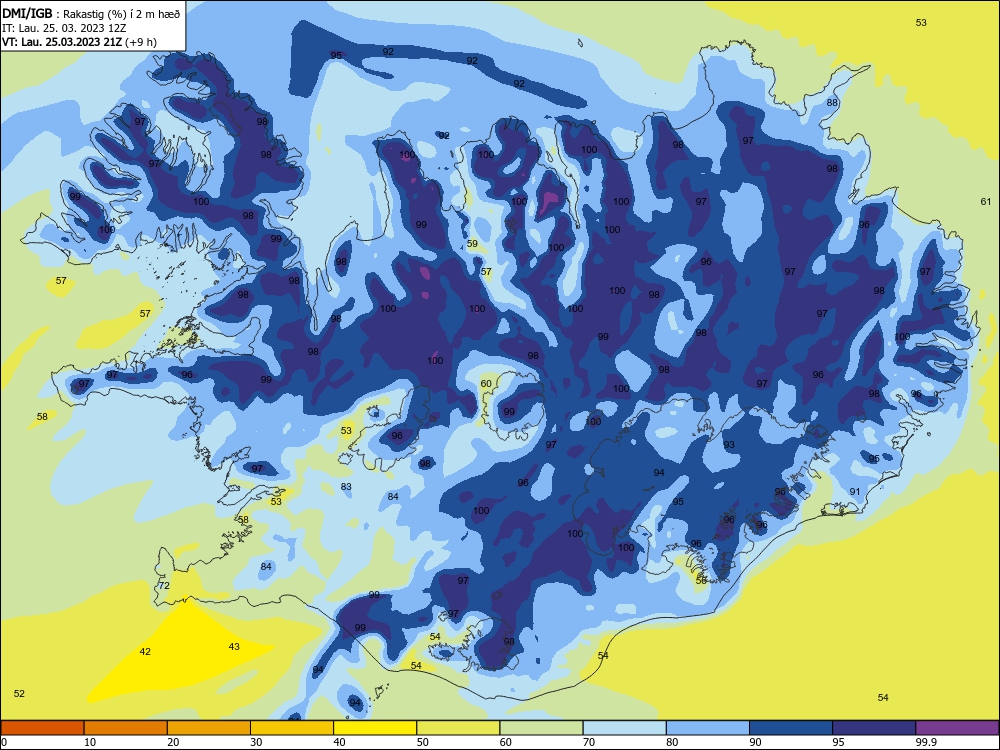Click the humidity value '91' on the map
This screenshot has height=750, width=1000.
point(855,492)
